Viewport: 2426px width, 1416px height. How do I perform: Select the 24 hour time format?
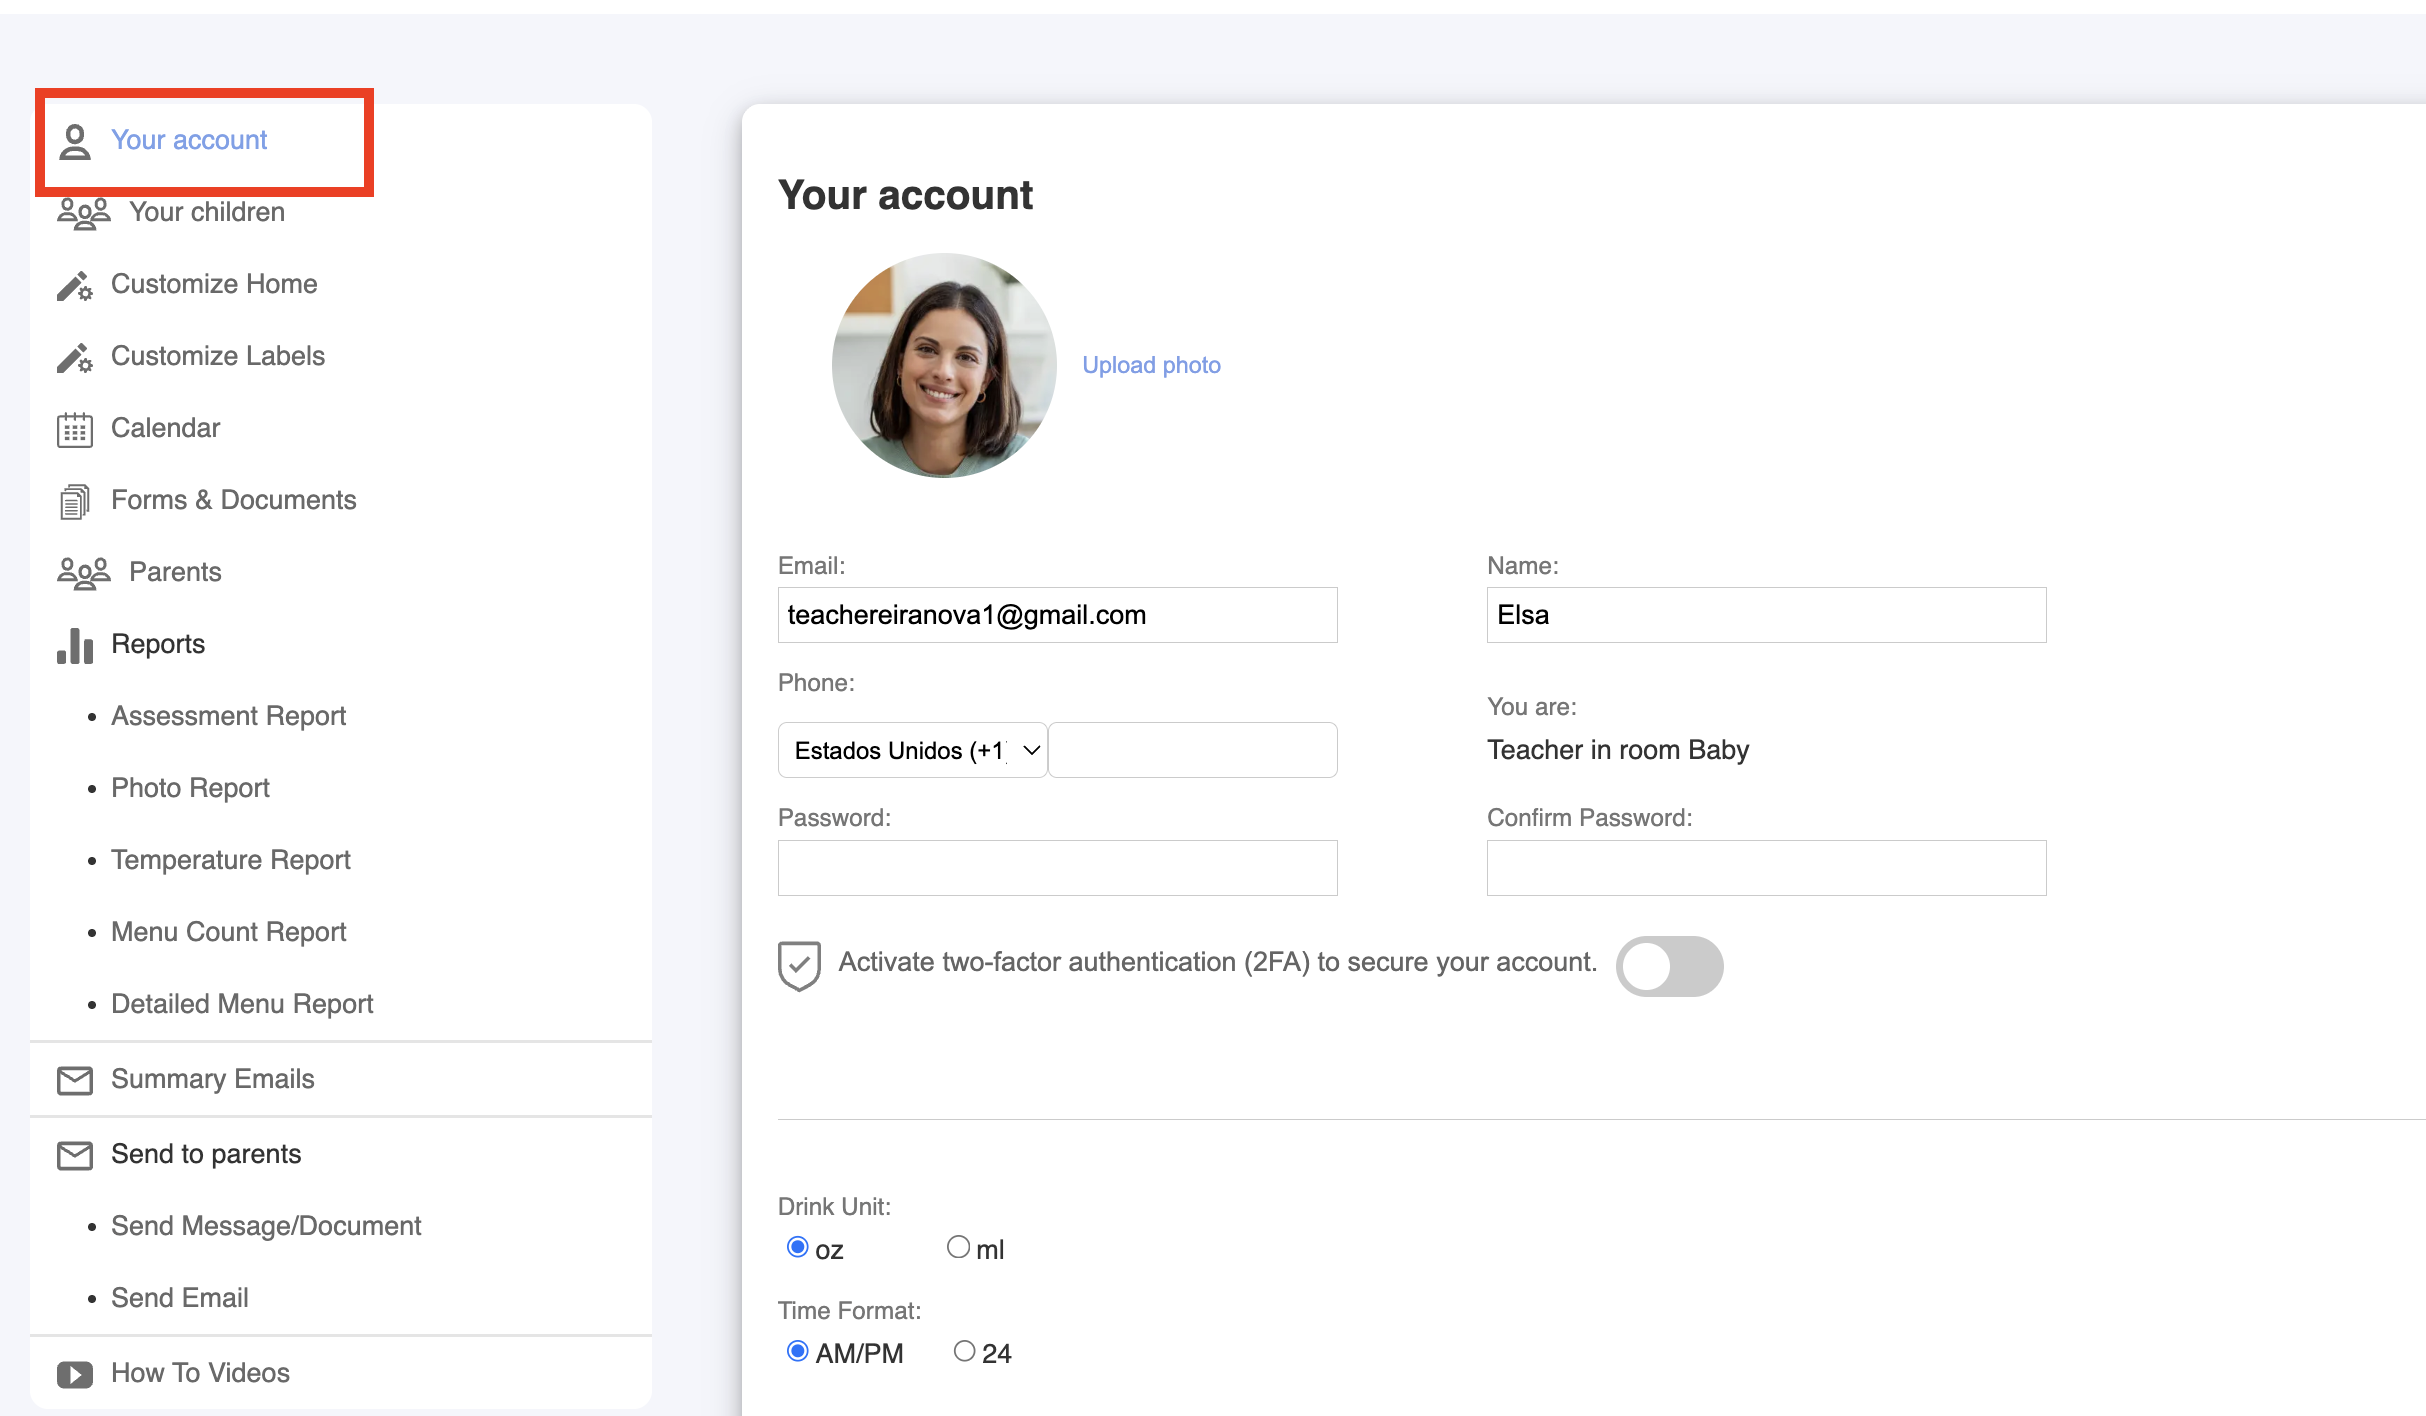click(964, 1351)
